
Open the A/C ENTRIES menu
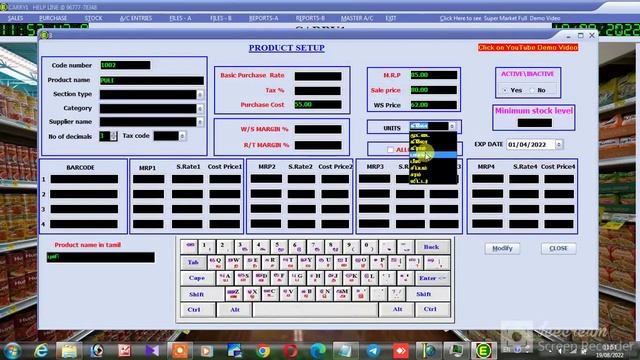tap(136, 18)
